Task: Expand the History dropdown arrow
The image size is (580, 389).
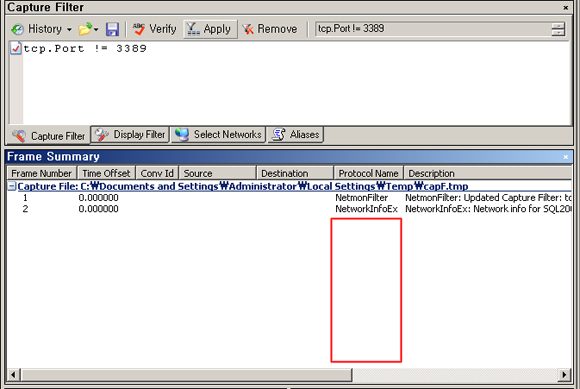Action: click(69, 29)
